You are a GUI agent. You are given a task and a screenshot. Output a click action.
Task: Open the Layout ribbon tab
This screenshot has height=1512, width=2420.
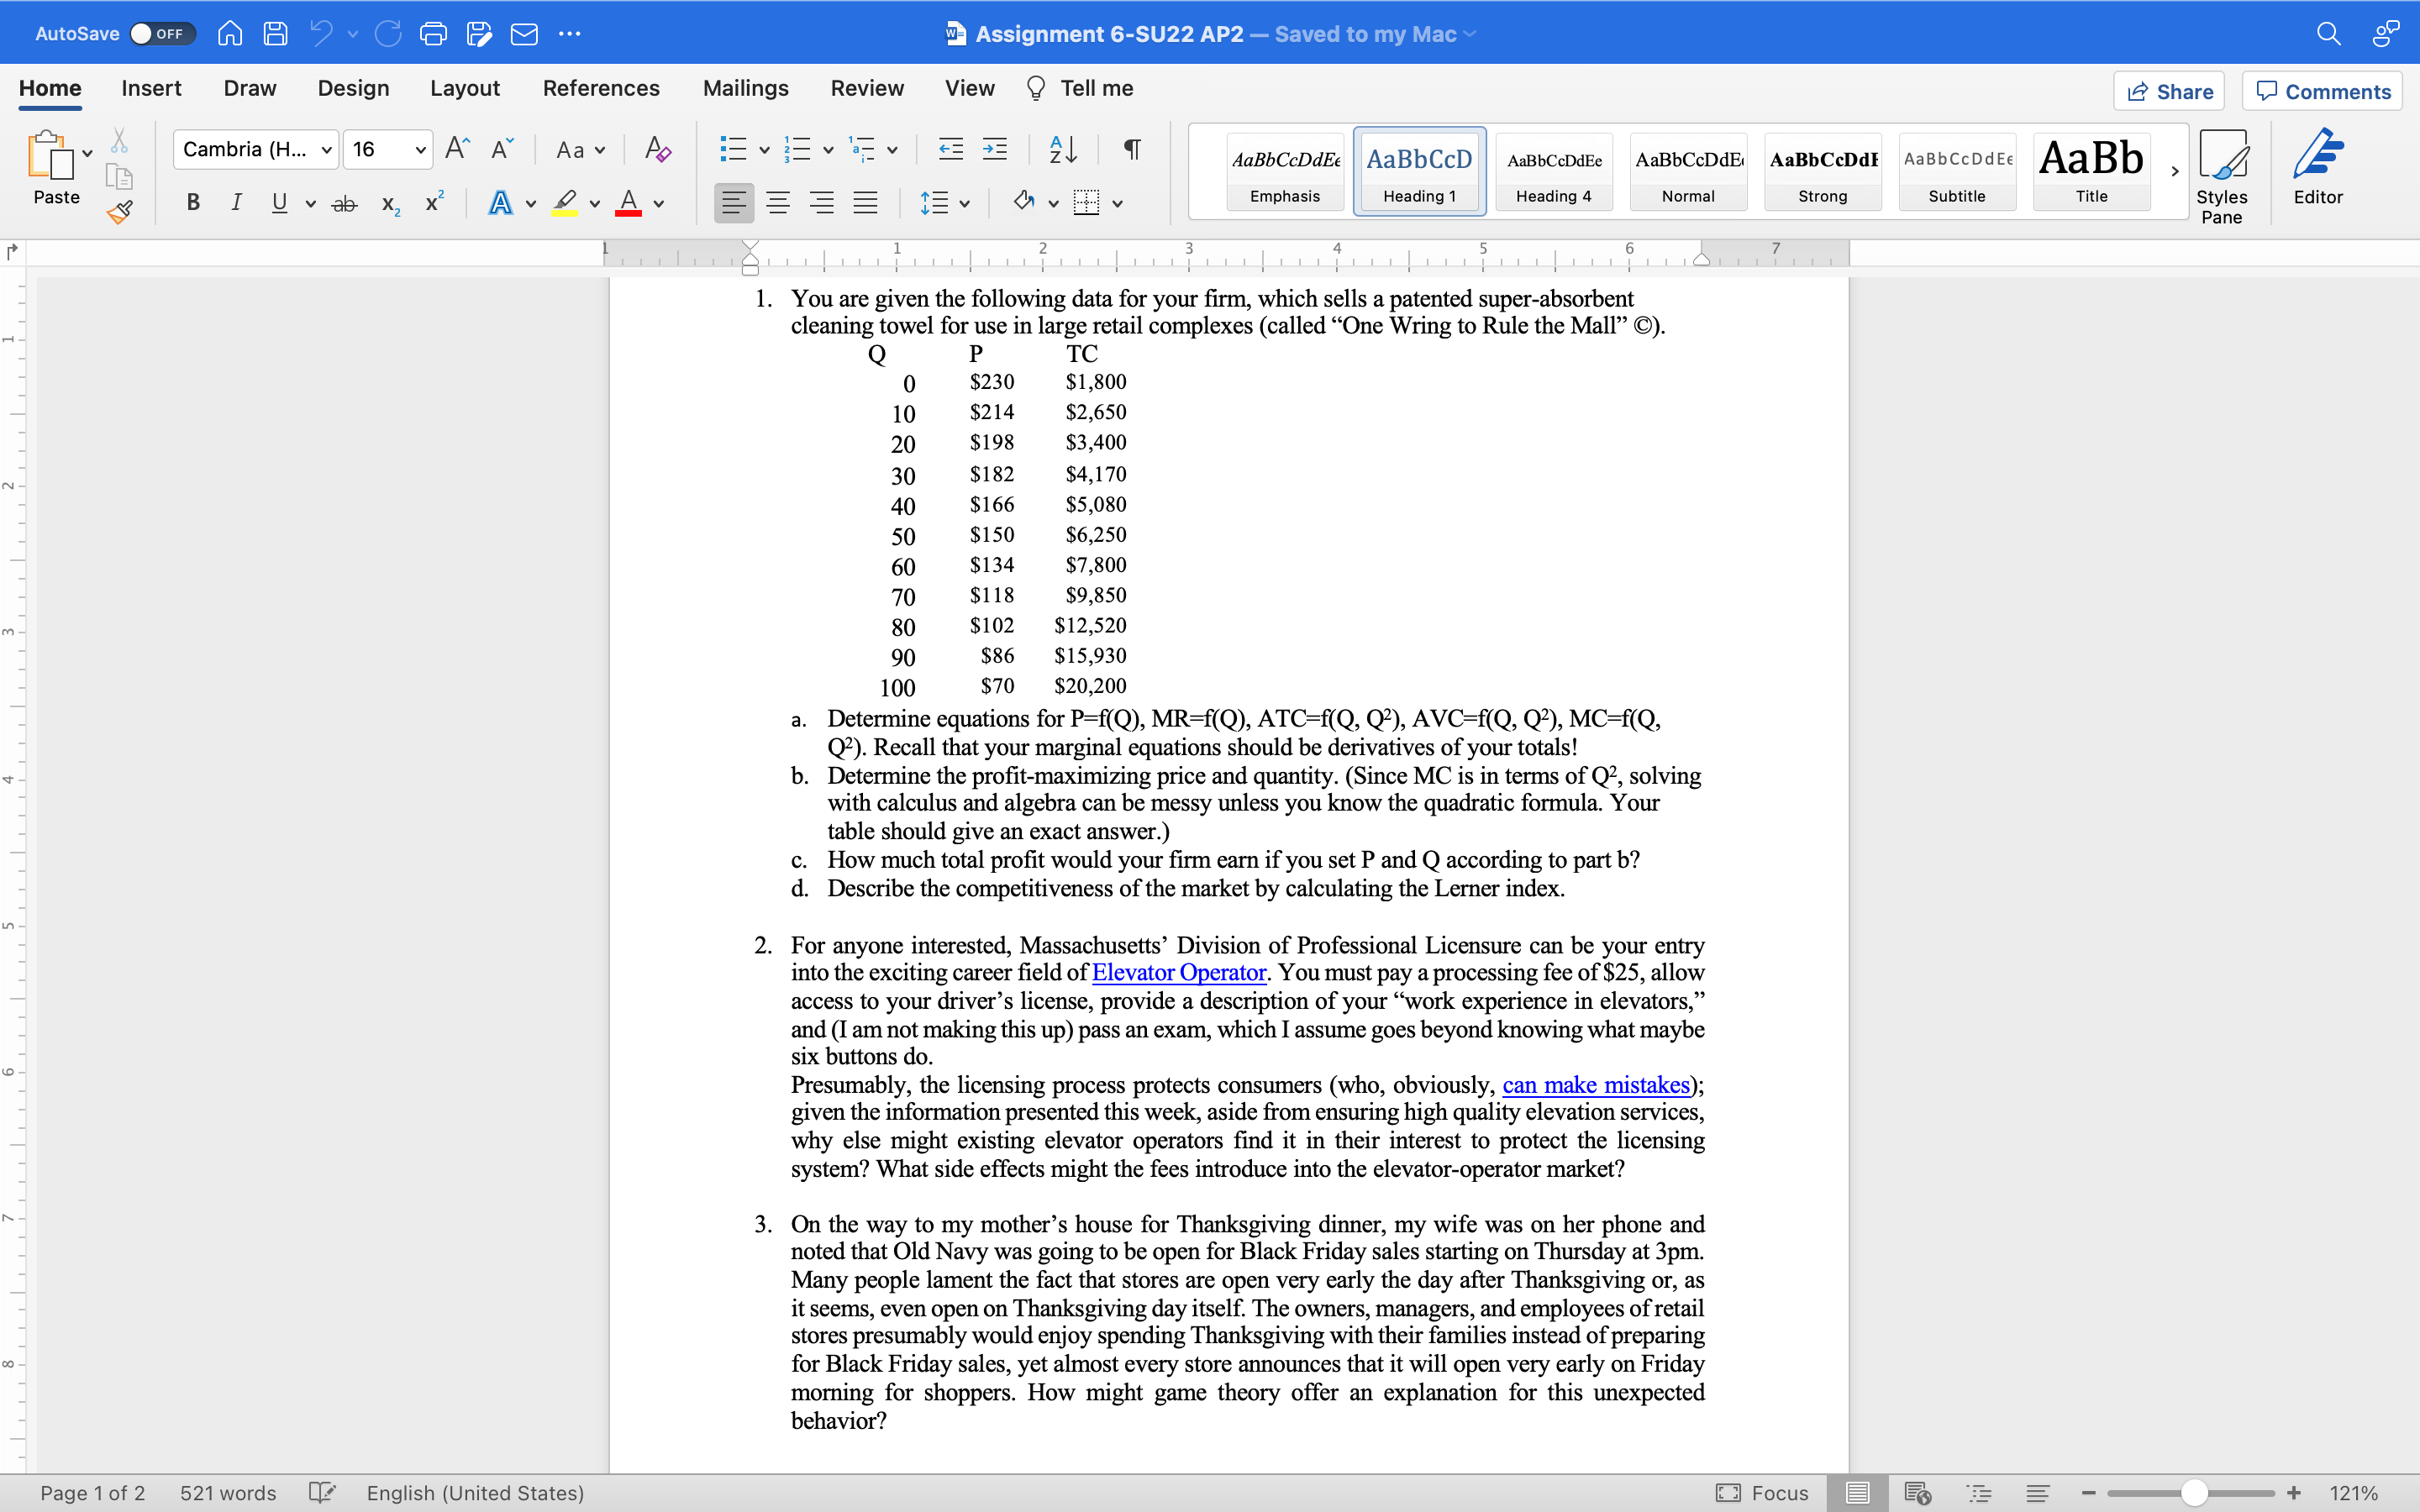coord(464,88)
